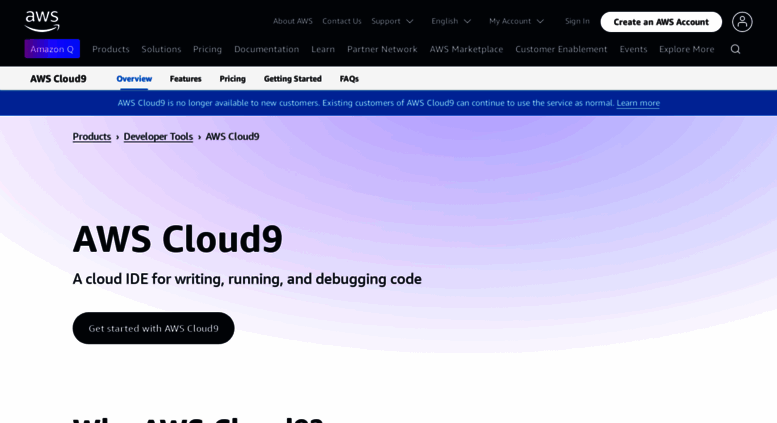Screen dimensions: 777x423
Task: Open the Contact Us link
Action: click(342, 21)
